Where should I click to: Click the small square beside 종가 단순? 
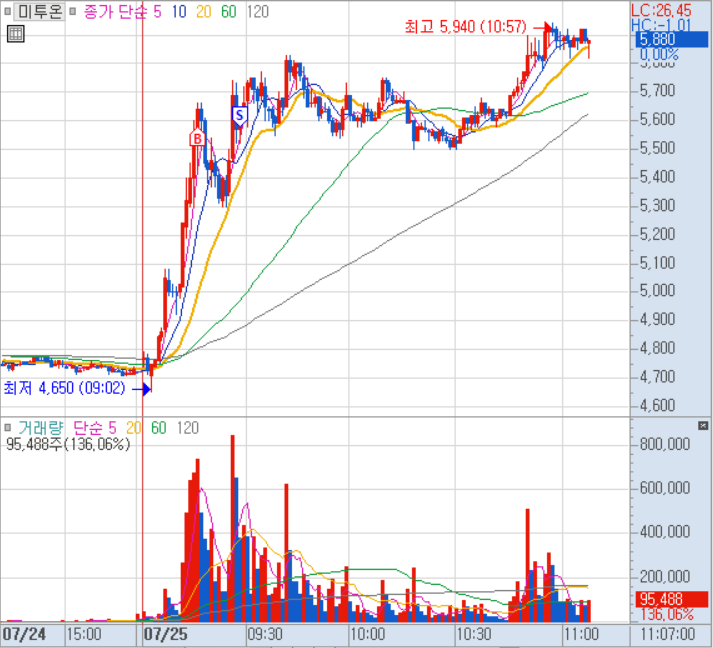(x=72, y=12)
